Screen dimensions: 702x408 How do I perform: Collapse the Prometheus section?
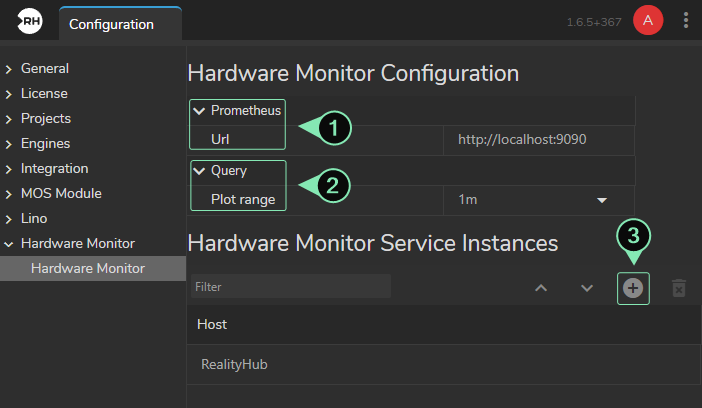(199, 110)
